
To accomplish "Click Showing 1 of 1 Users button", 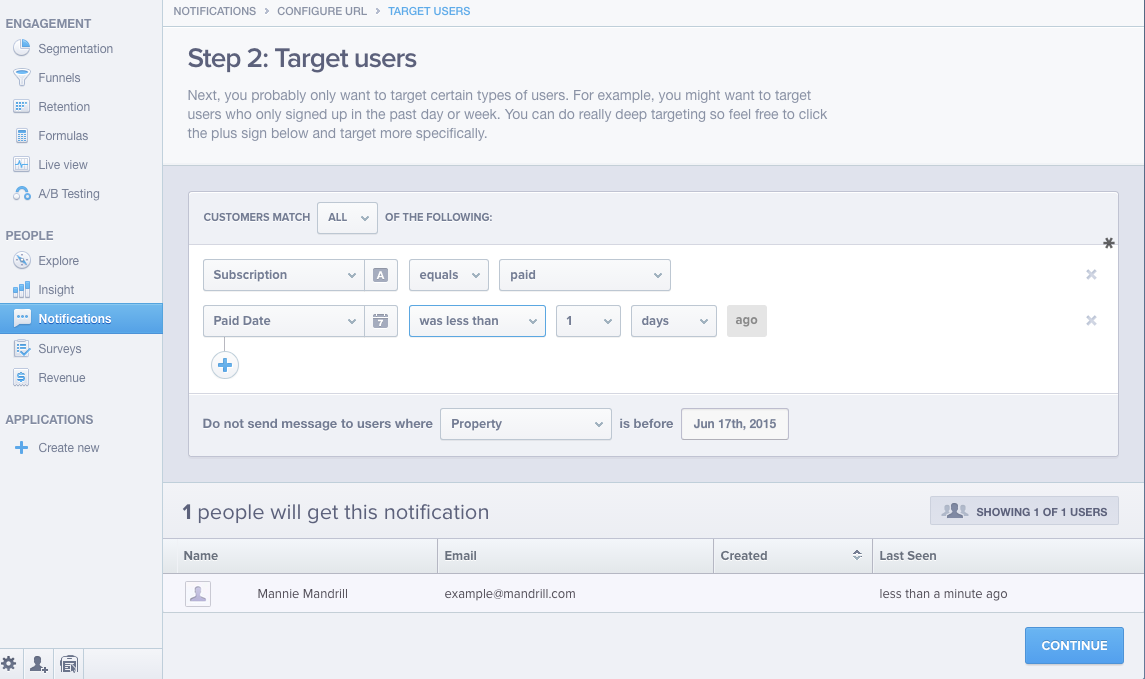I will [x=1024, y=511].
